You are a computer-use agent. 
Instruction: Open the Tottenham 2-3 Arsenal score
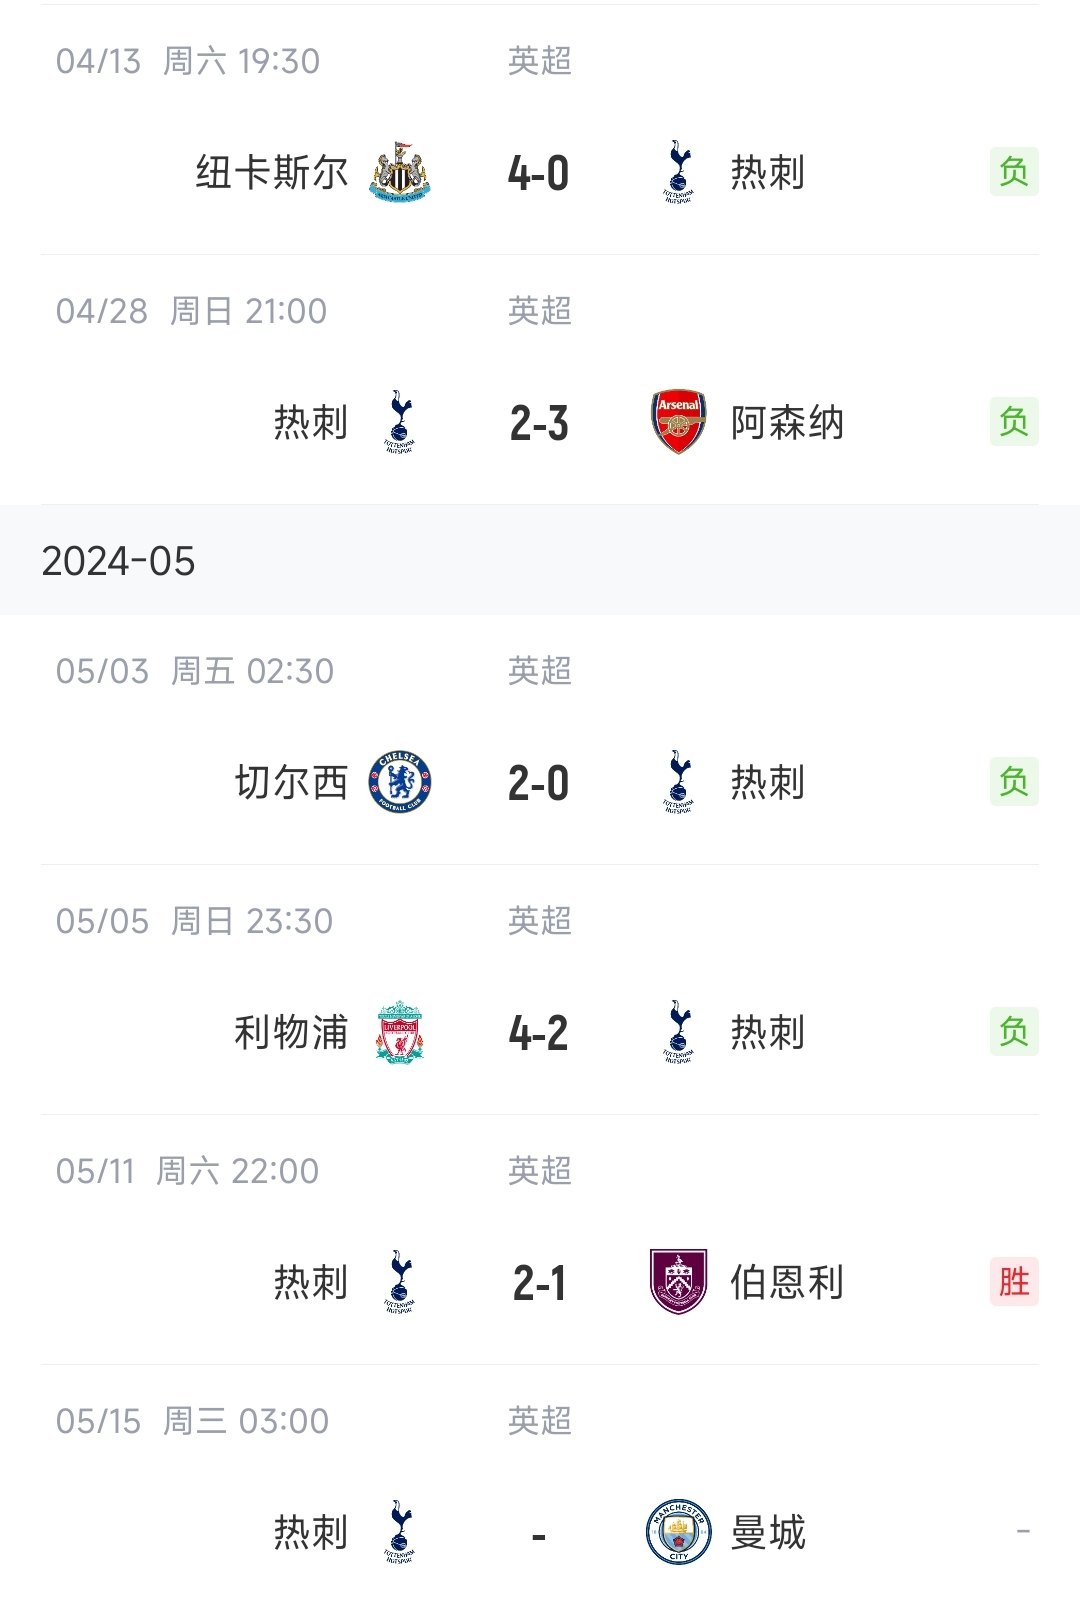(539, 423)
